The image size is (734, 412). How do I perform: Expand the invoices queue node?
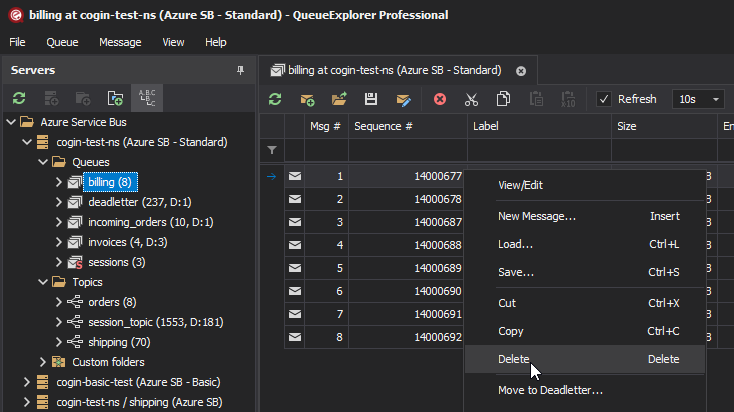click(59, 242)
